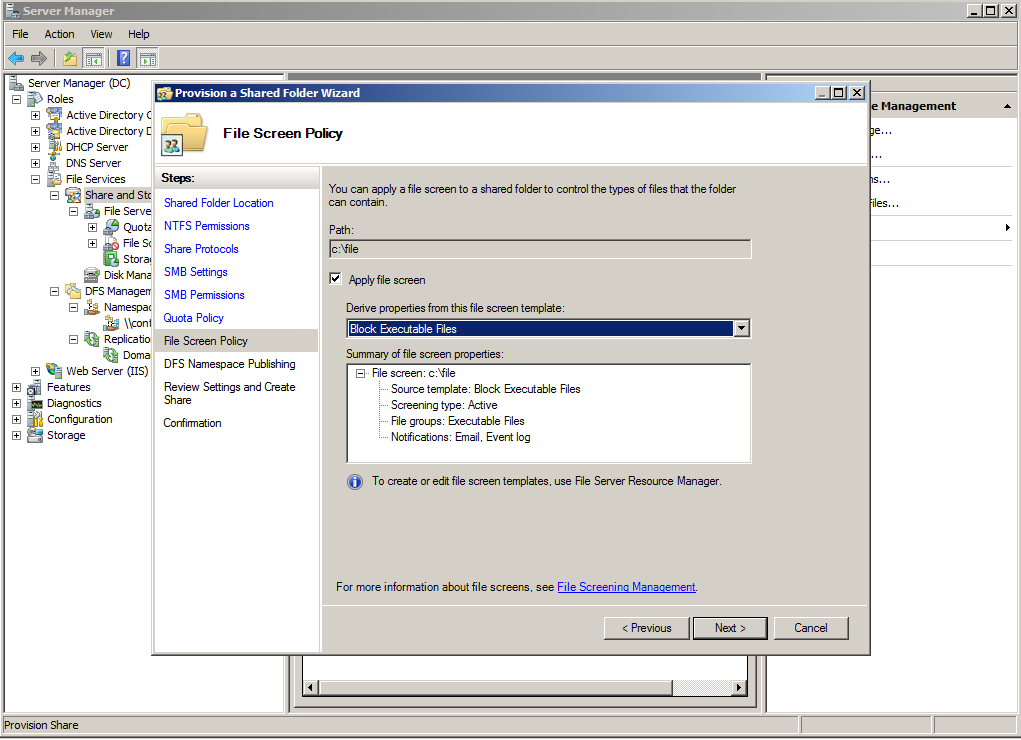Click the actions pane submenu arrow

[x=1007, y=227]
